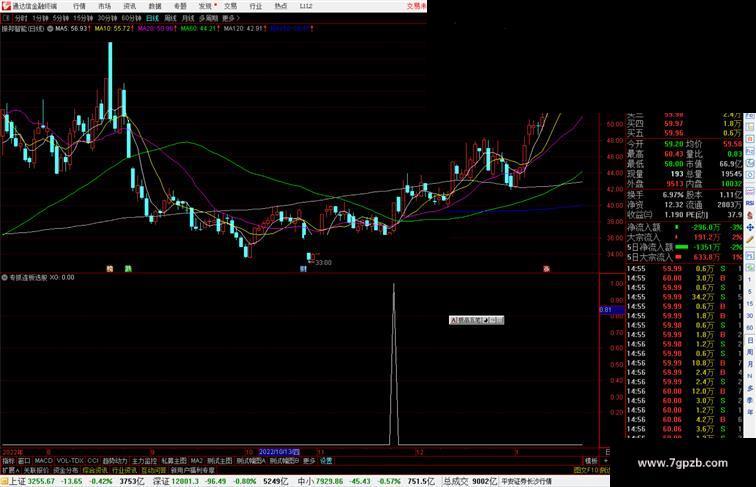Open the 热点 menu in the top bar
The width and height of the screenshot is (756, 487).
pos(281,6)
